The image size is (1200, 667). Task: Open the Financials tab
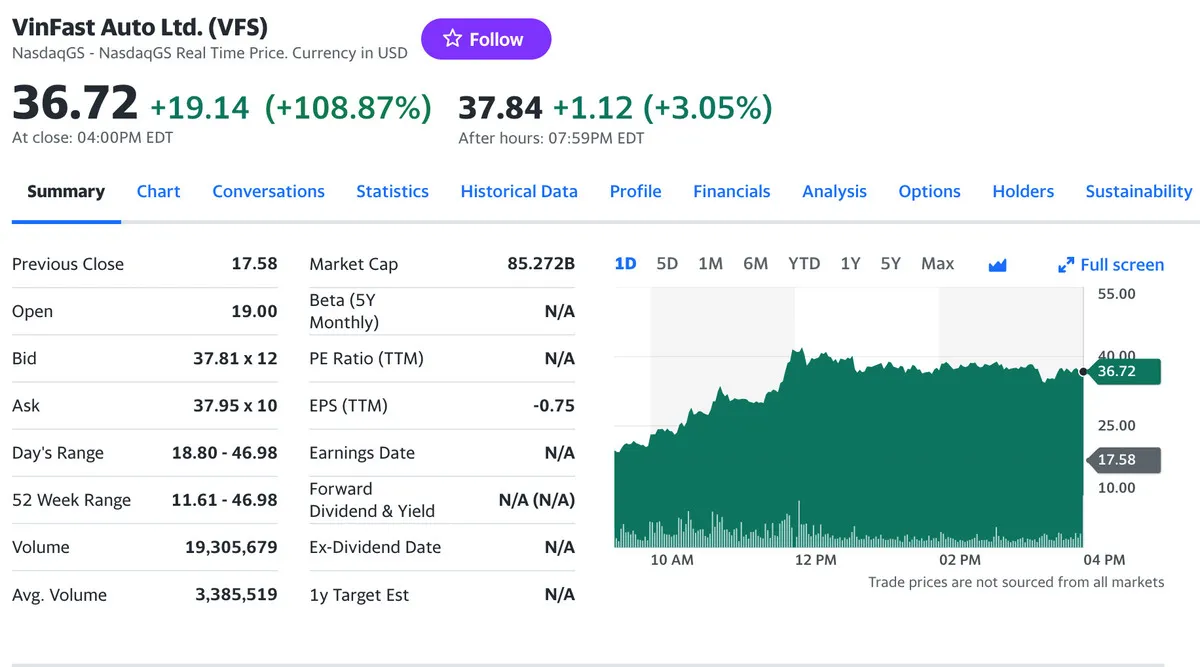[x=731, y=191]
